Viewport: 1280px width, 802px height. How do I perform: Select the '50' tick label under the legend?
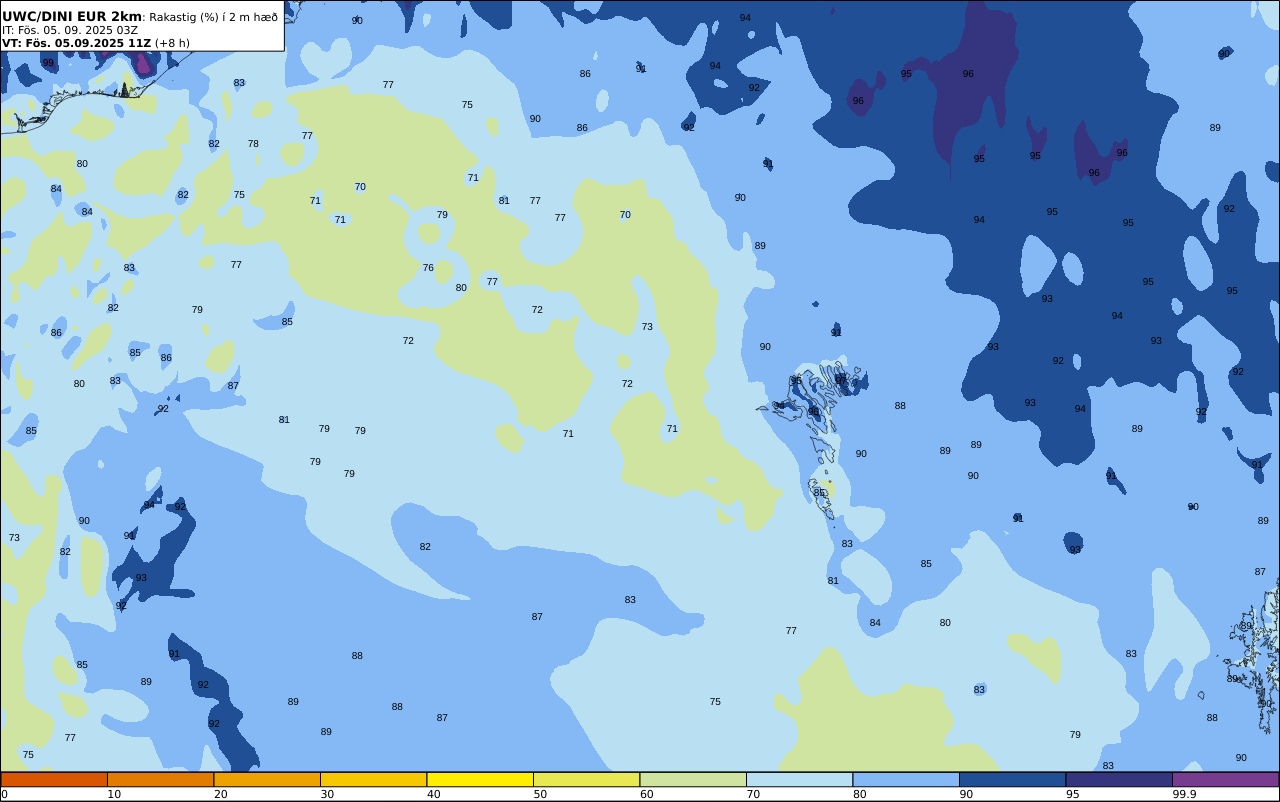point(540,794)
